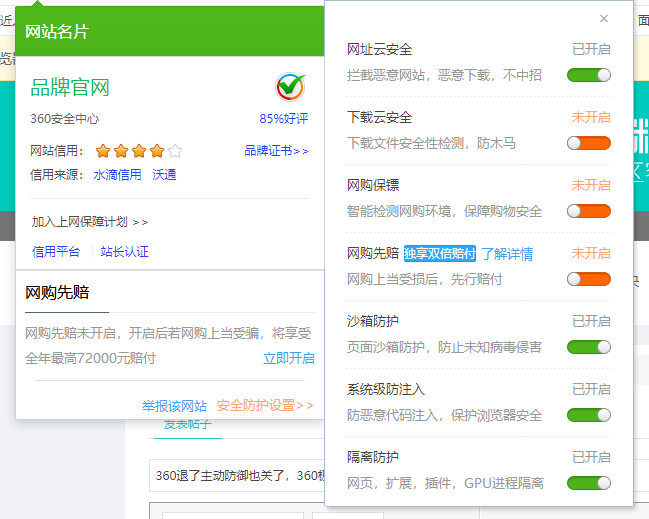The image size is (649, 519).
Task: Click the first gold credit star
Action: (103, 151)
